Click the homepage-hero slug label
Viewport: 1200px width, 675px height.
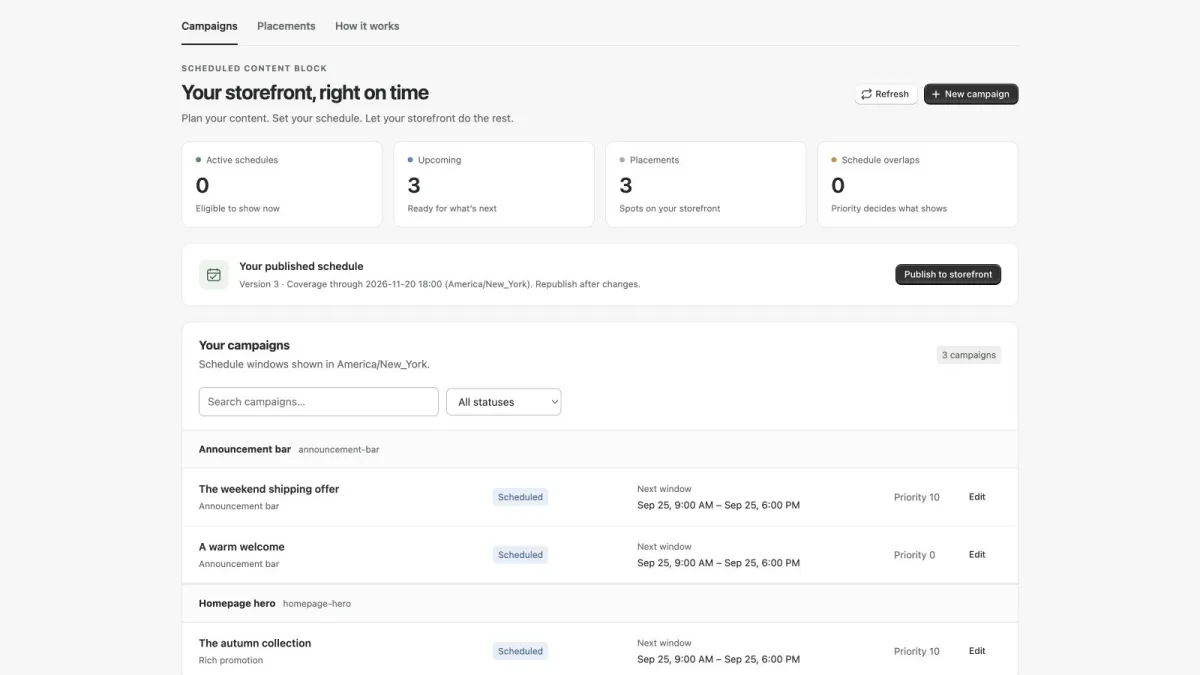point(317,604)
